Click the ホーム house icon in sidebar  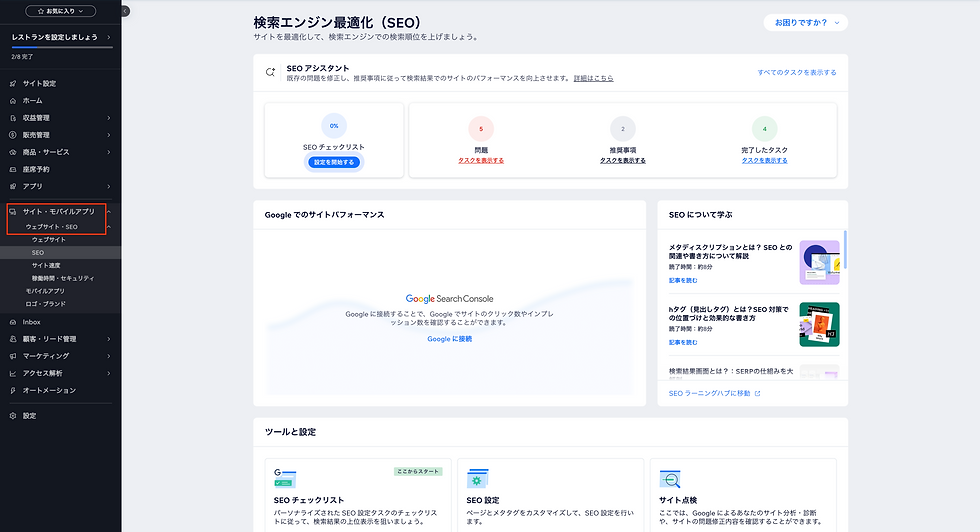coord(12,101)
